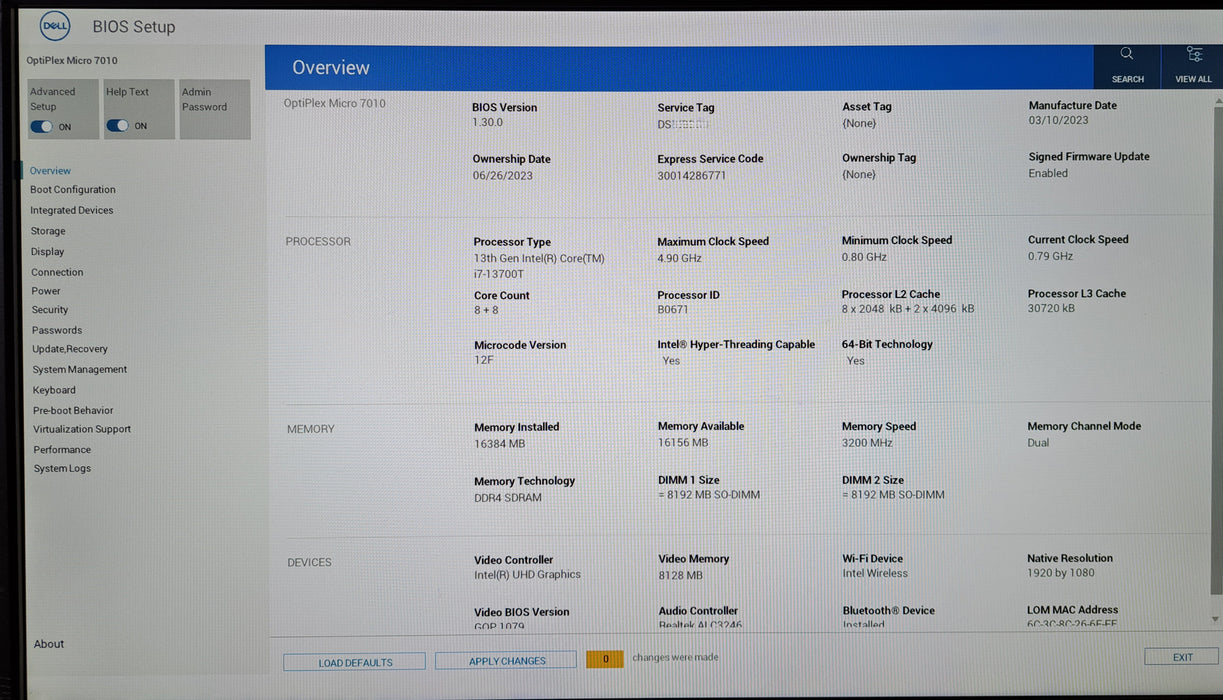The width and height of the screenshot is (1223, 700).
Task: Open Passwords section
Action: [x=57, y=330]
